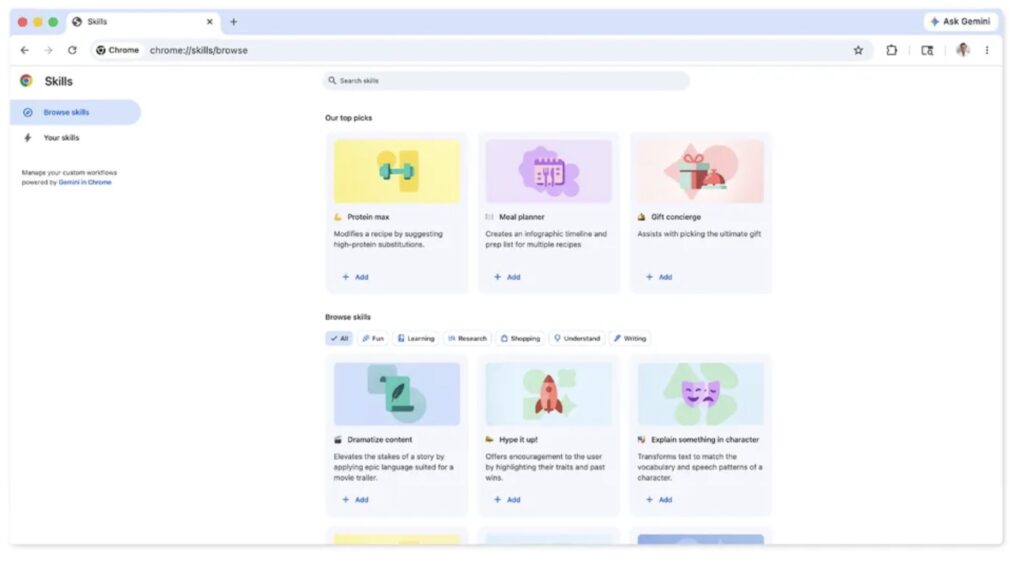
Task: Click the Search skills input field
Action: (x=506, y=80)
